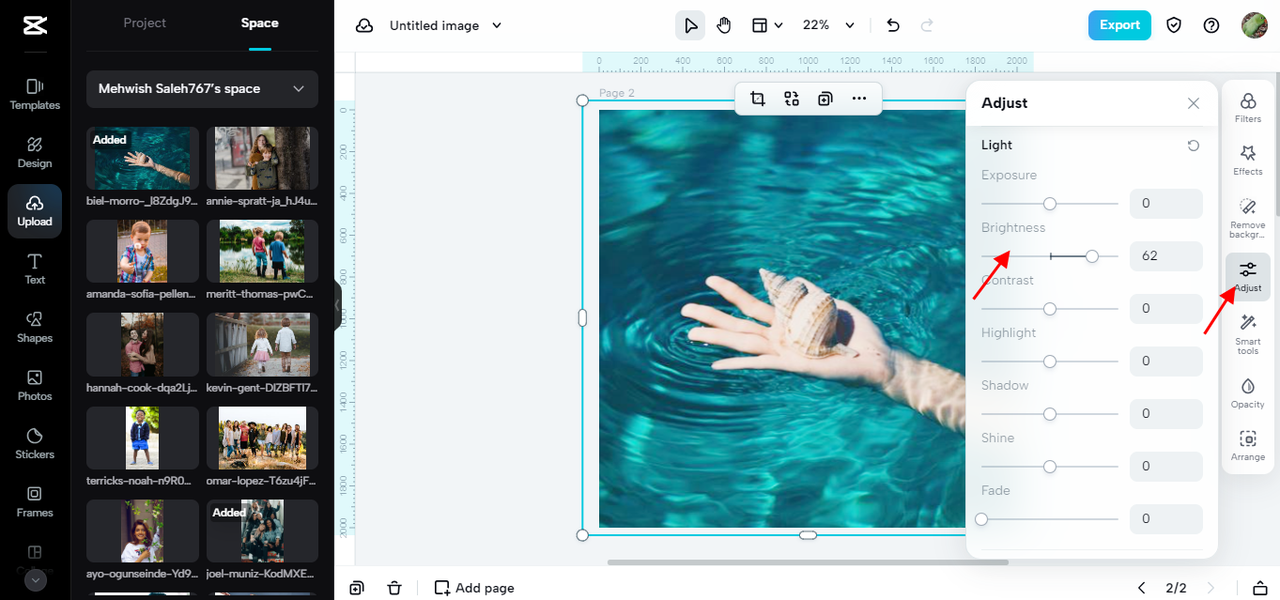
Task: Open the Templates sidebar panel
Action: pos(35,94)
